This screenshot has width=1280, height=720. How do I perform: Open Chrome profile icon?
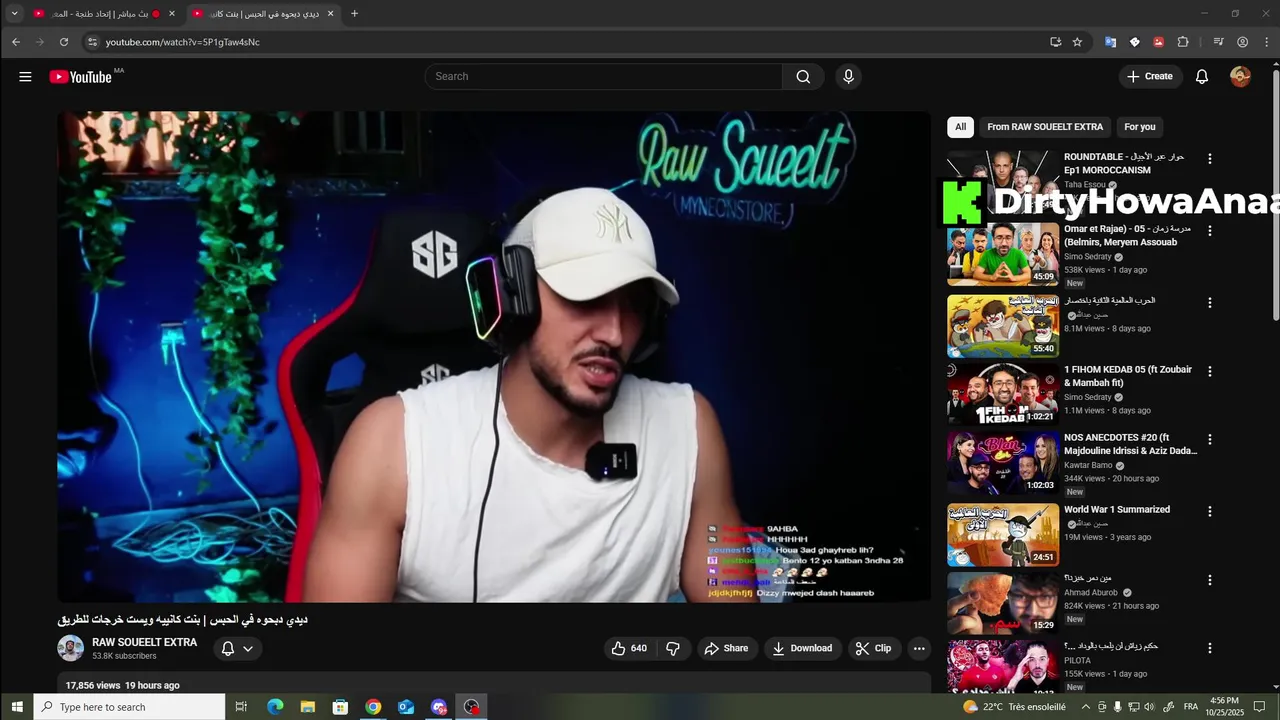(1242, 42)
